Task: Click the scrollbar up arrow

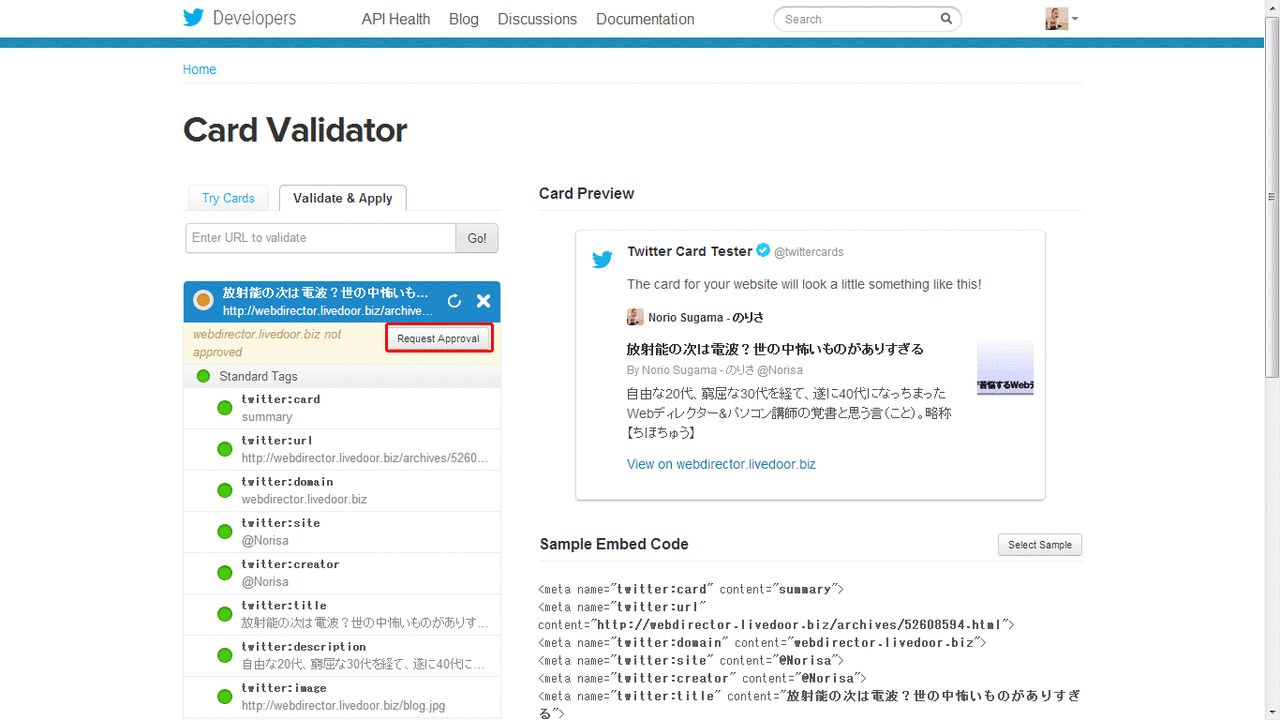Action: (1272, 8)
